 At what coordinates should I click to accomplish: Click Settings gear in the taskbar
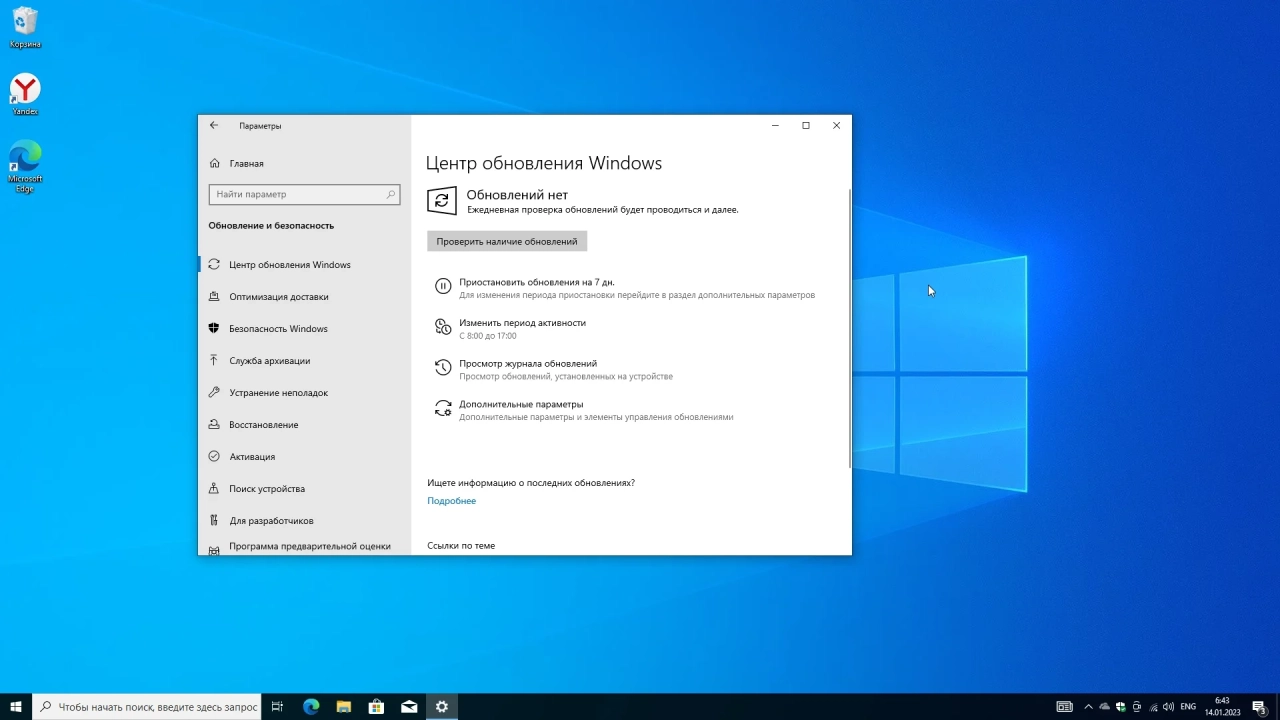(442, 707)
